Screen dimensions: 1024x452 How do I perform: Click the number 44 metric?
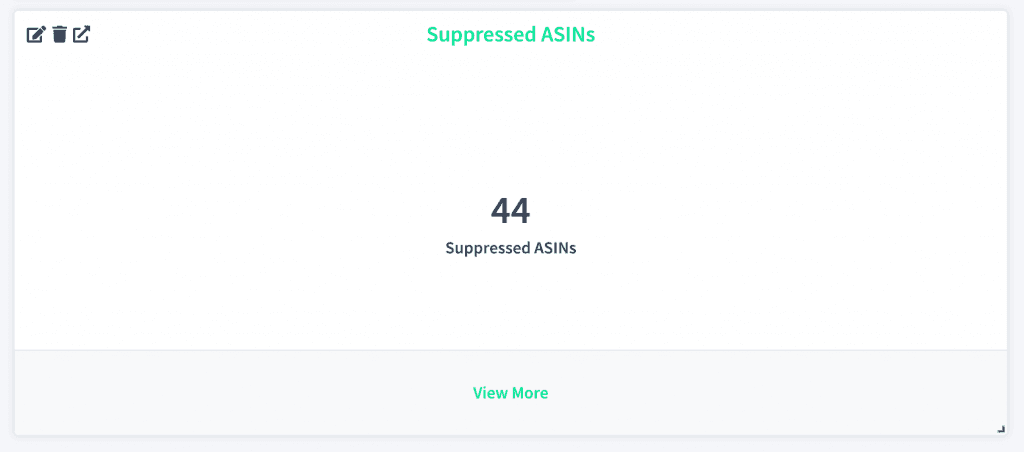pyautogui.click(x=510, y=211)
